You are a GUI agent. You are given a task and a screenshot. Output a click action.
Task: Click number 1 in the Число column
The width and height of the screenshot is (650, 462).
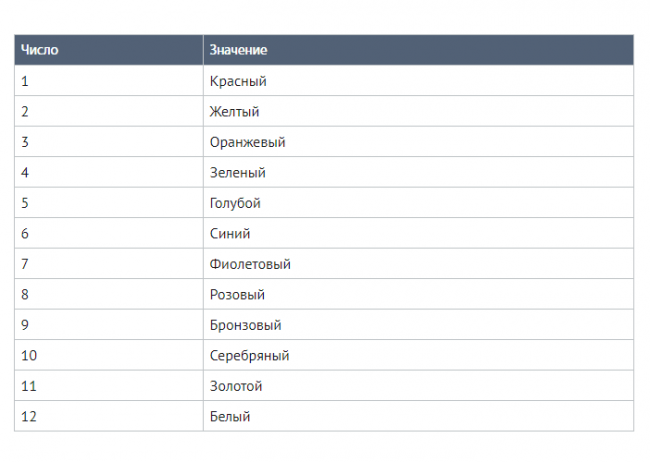pyautogui.click(x=25, y=81)
